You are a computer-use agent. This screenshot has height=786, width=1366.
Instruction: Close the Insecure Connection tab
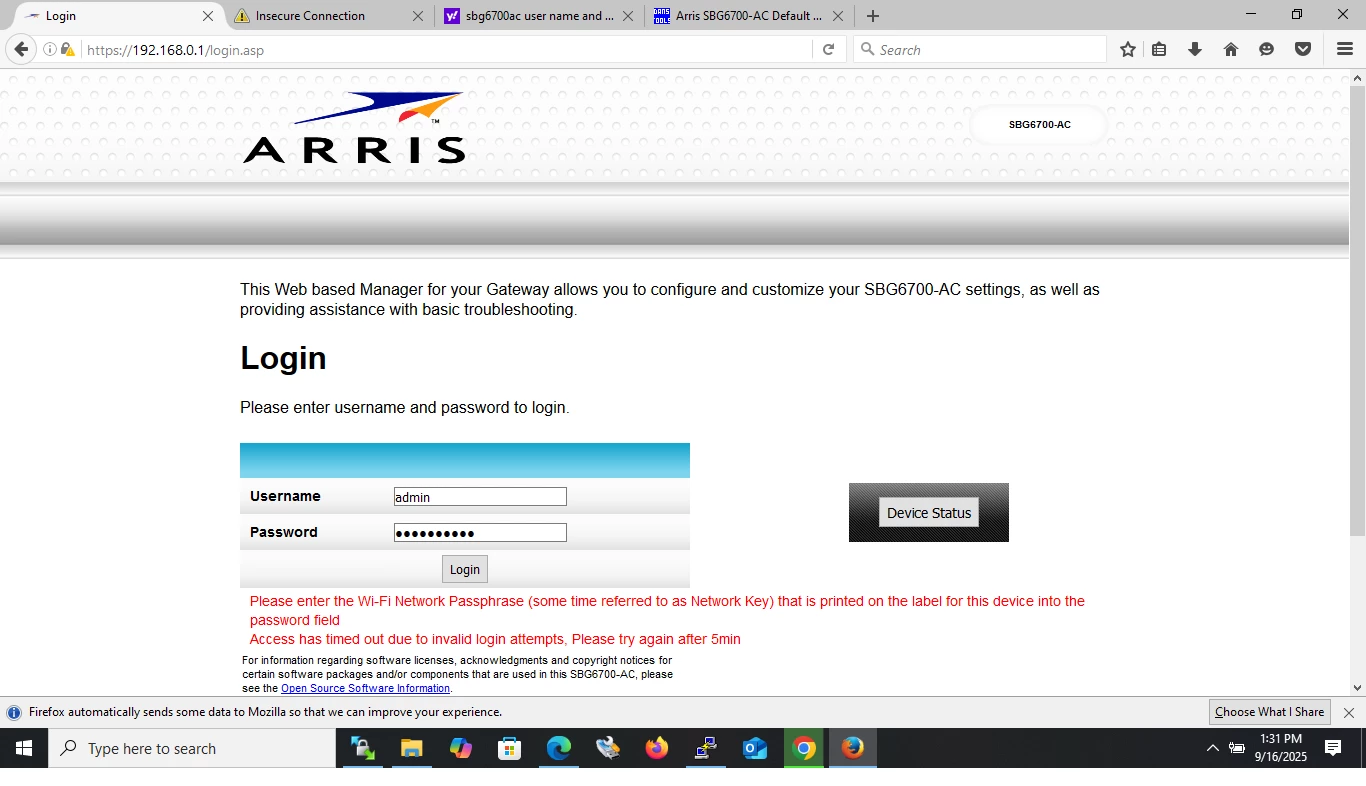(418, 16)
